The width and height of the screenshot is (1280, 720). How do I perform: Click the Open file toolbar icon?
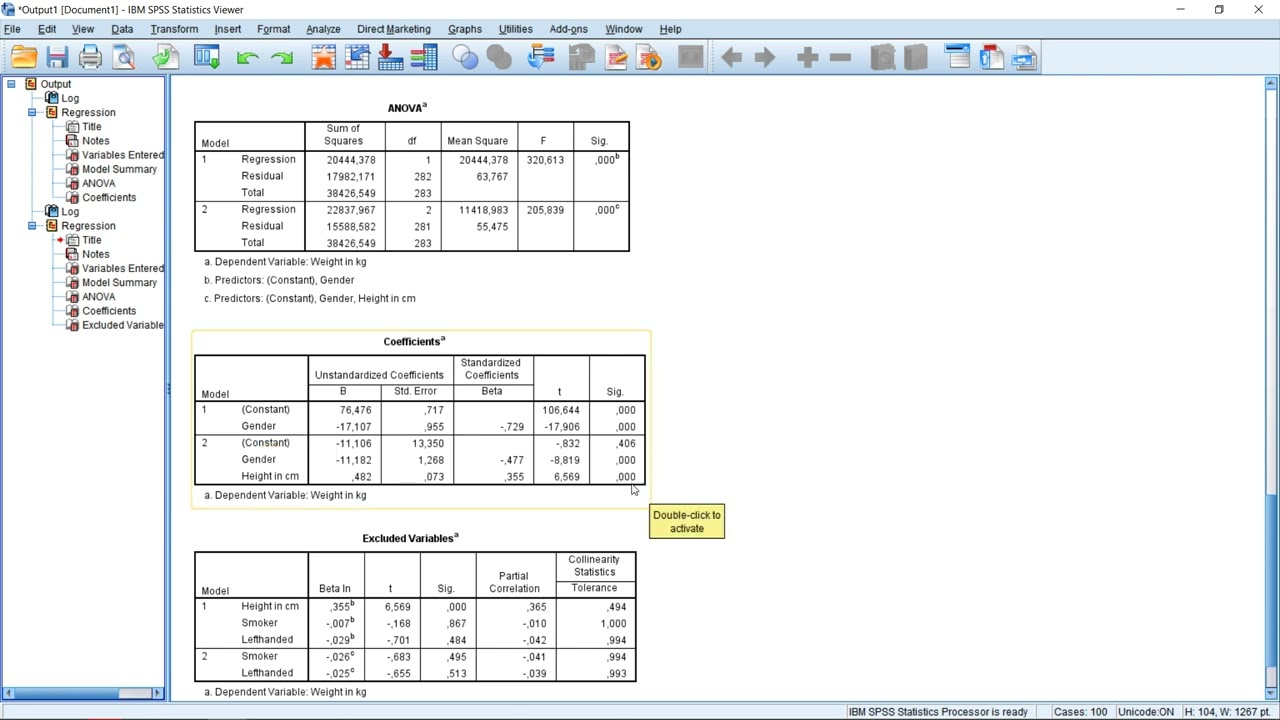(x=24, y=58)
